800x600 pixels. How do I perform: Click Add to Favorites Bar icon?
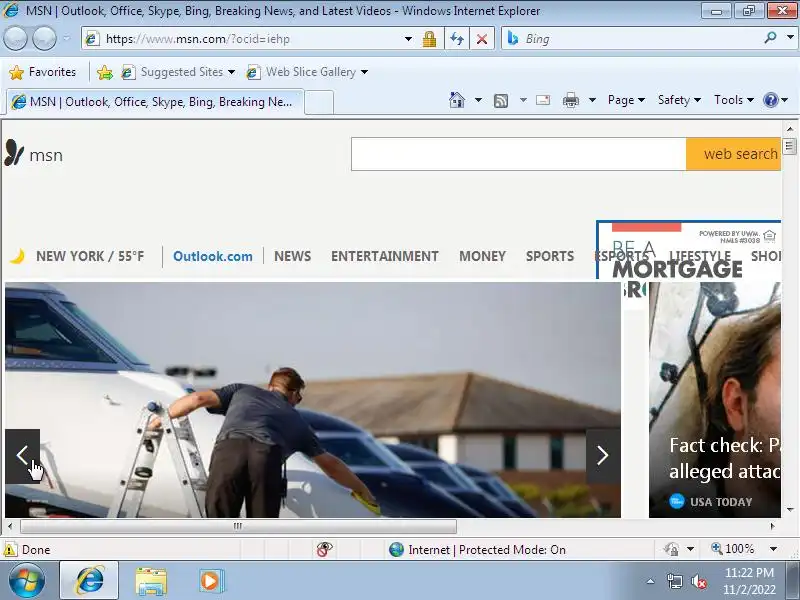(105, 72)
